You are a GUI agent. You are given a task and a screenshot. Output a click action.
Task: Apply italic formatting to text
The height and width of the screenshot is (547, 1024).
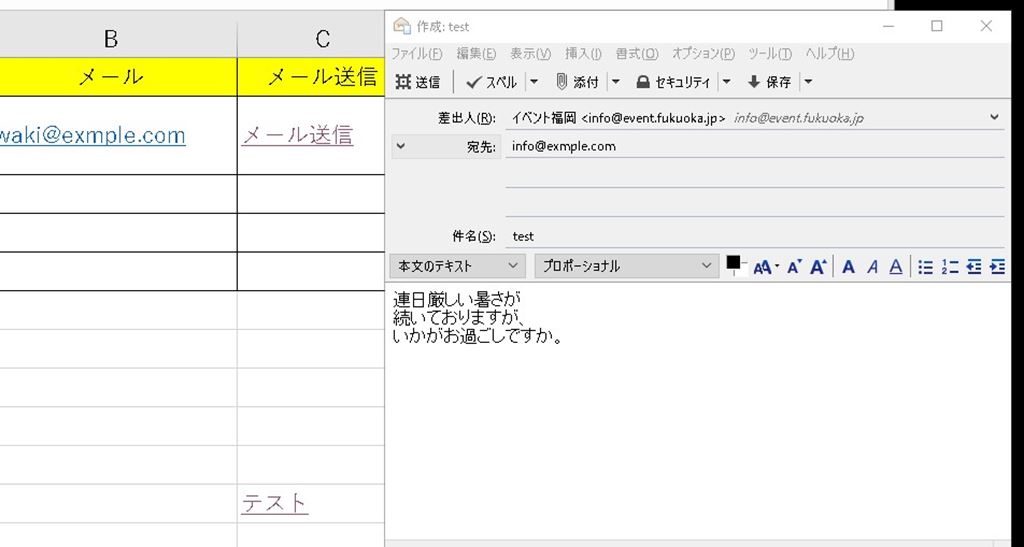(x=872, y=266)
